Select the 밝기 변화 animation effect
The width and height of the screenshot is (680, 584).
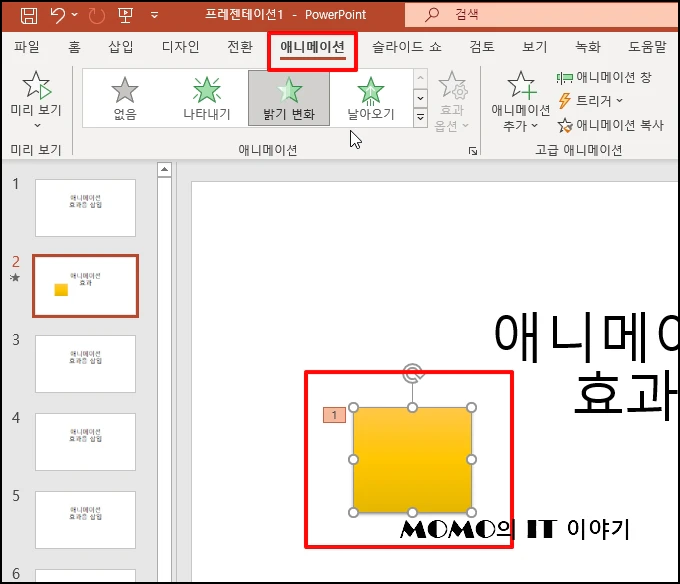(289, 99)
